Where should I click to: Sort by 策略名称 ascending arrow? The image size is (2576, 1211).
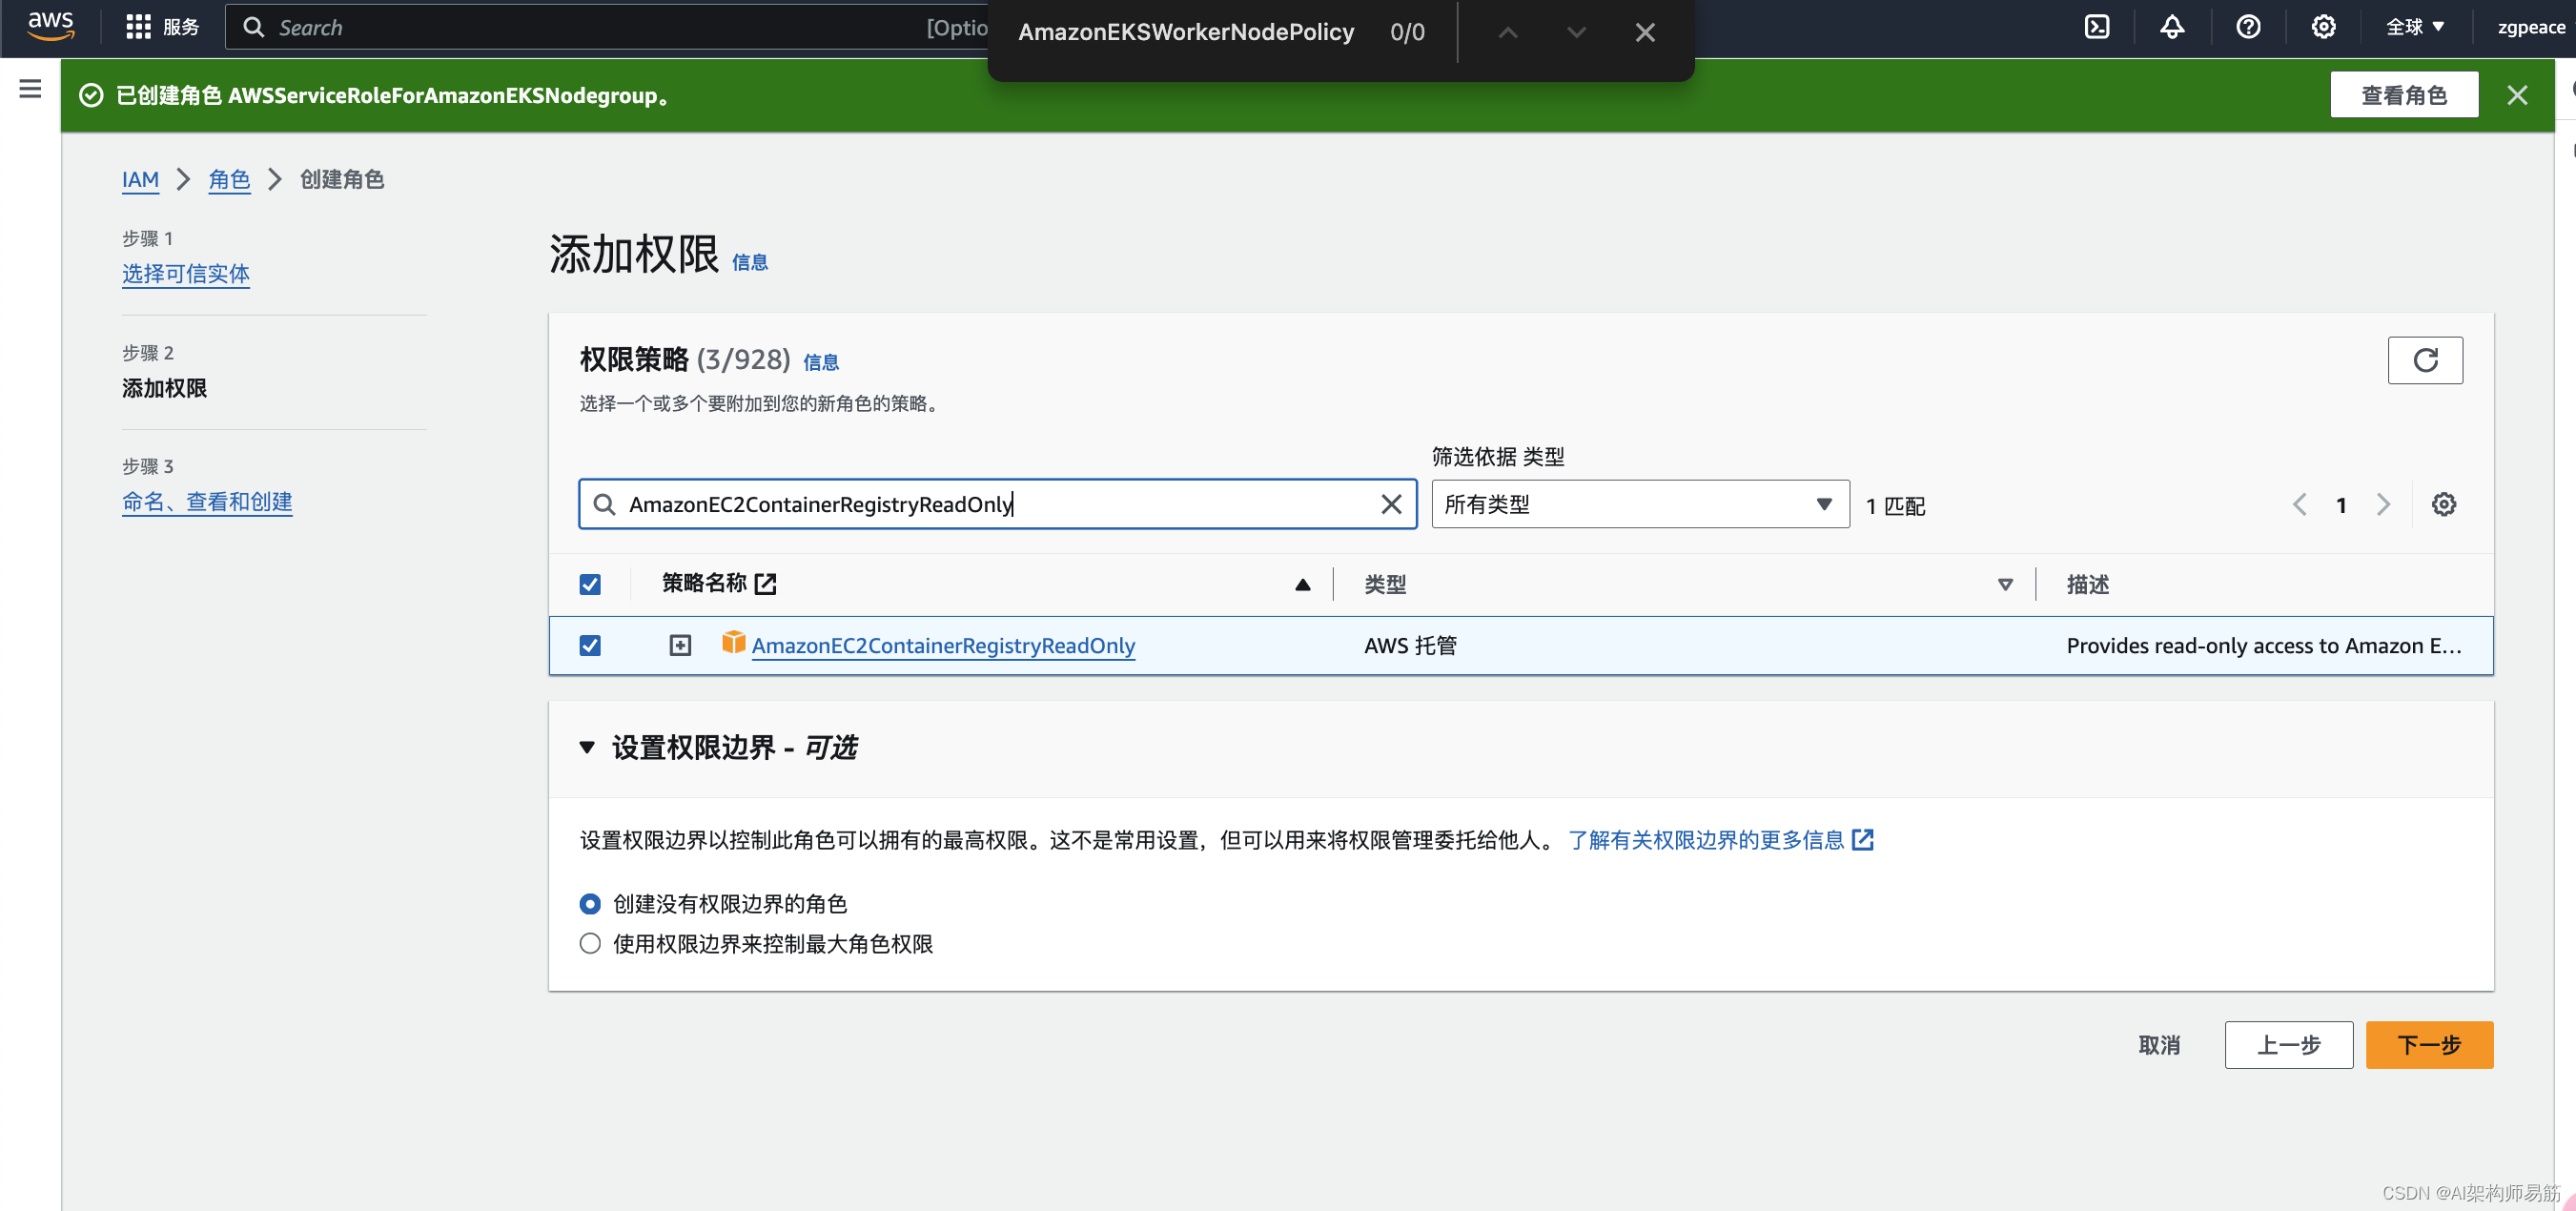1302,584
